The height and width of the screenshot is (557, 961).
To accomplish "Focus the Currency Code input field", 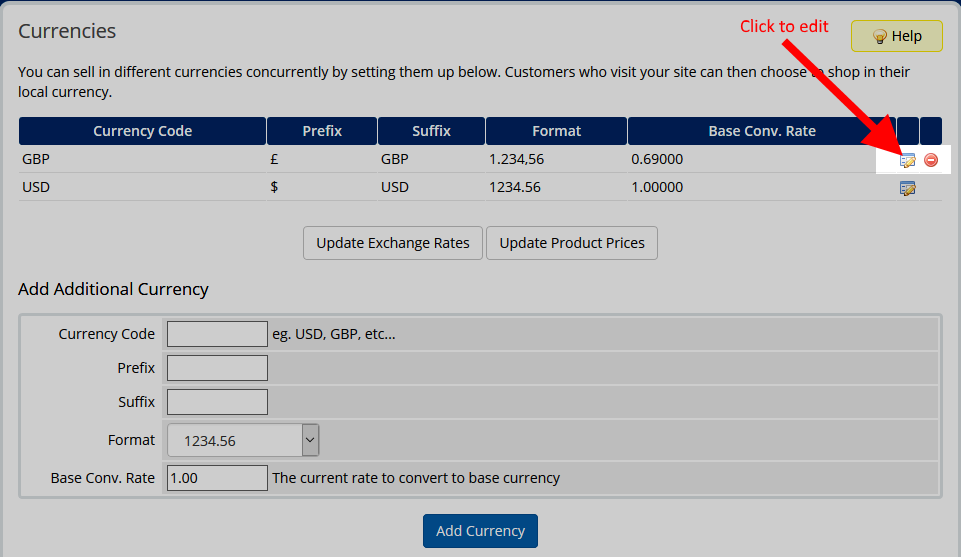I will coord(217,334).
